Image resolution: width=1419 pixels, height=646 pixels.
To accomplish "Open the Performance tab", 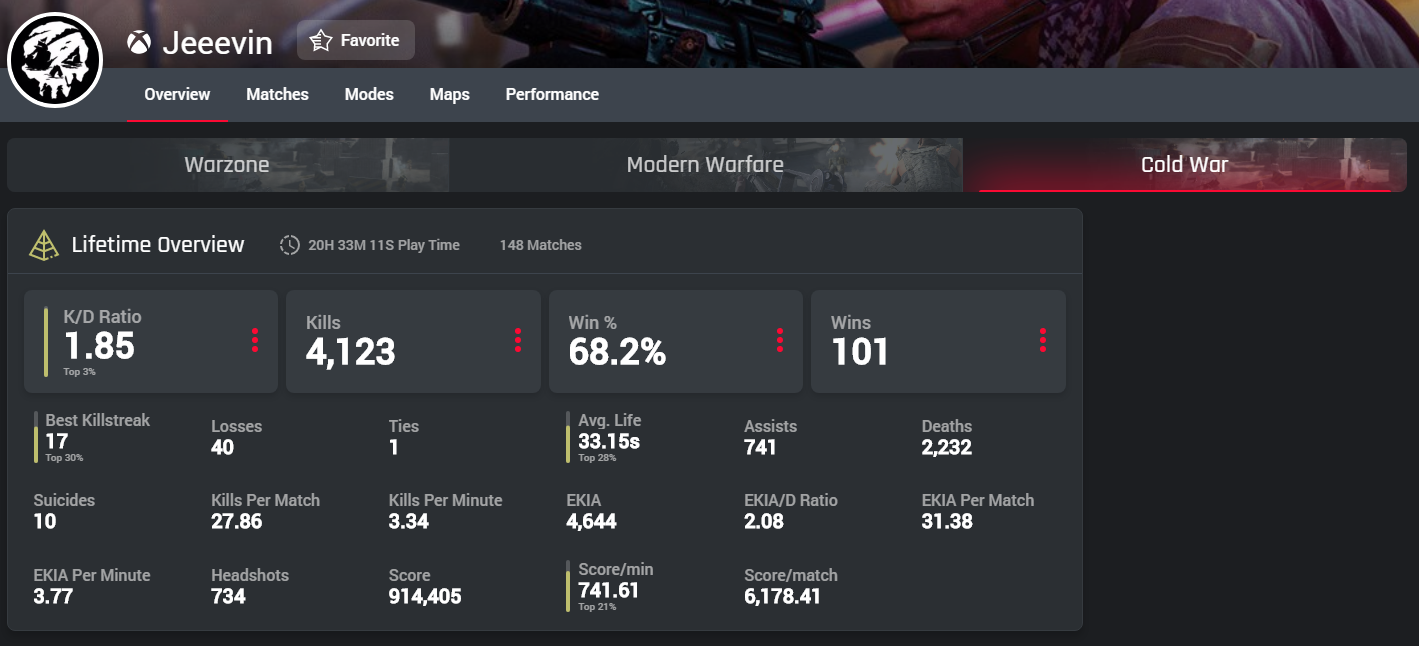I will pos(552,95).
